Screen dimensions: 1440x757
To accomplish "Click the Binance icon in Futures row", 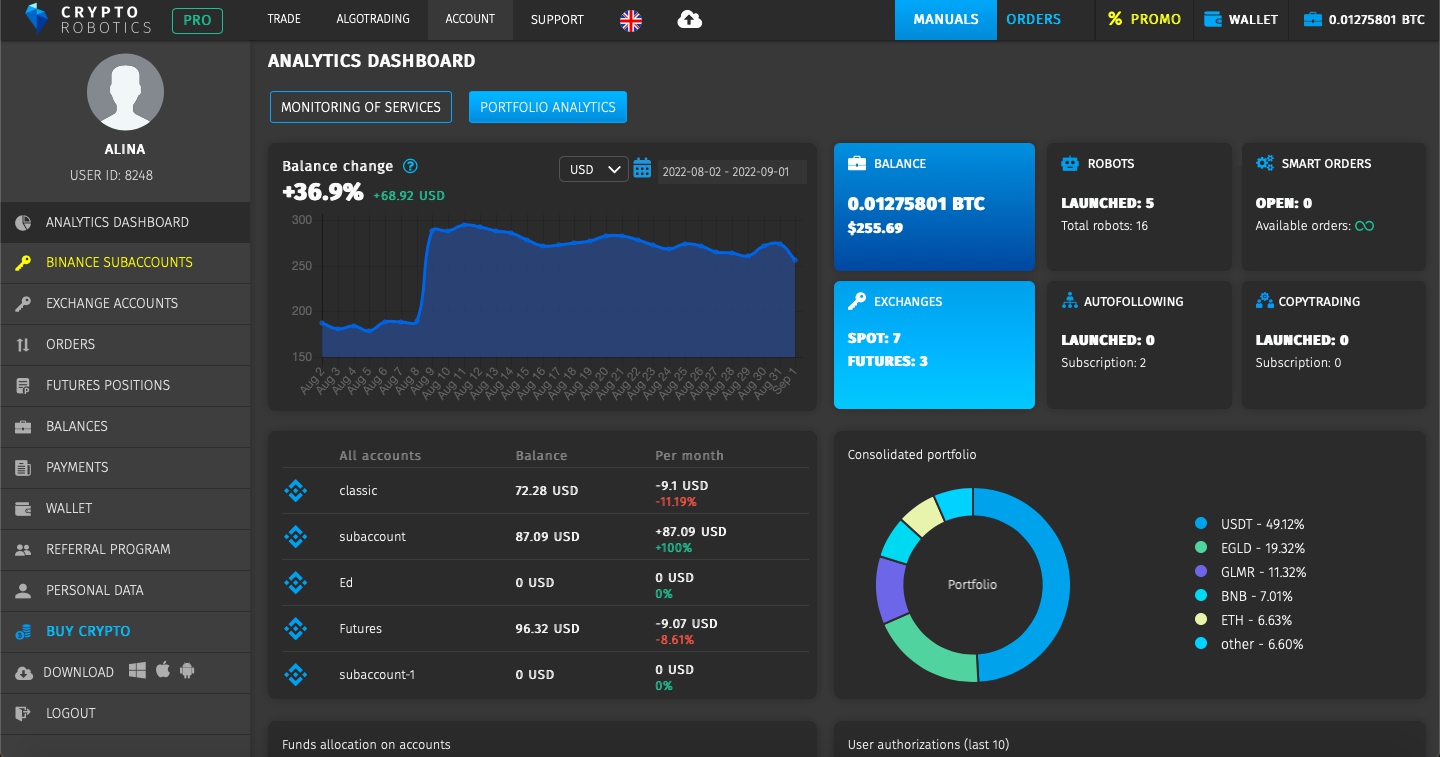I will [x=295, y=629].
